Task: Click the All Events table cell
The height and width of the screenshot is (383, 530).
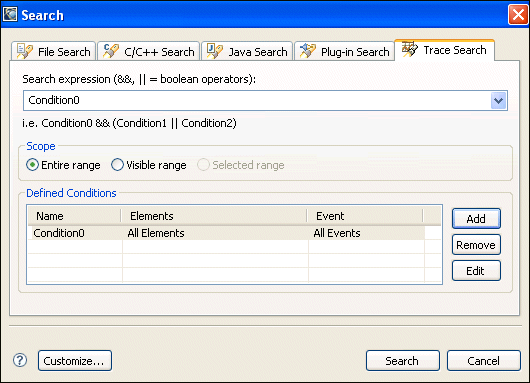Action: [x=366, y=233]
